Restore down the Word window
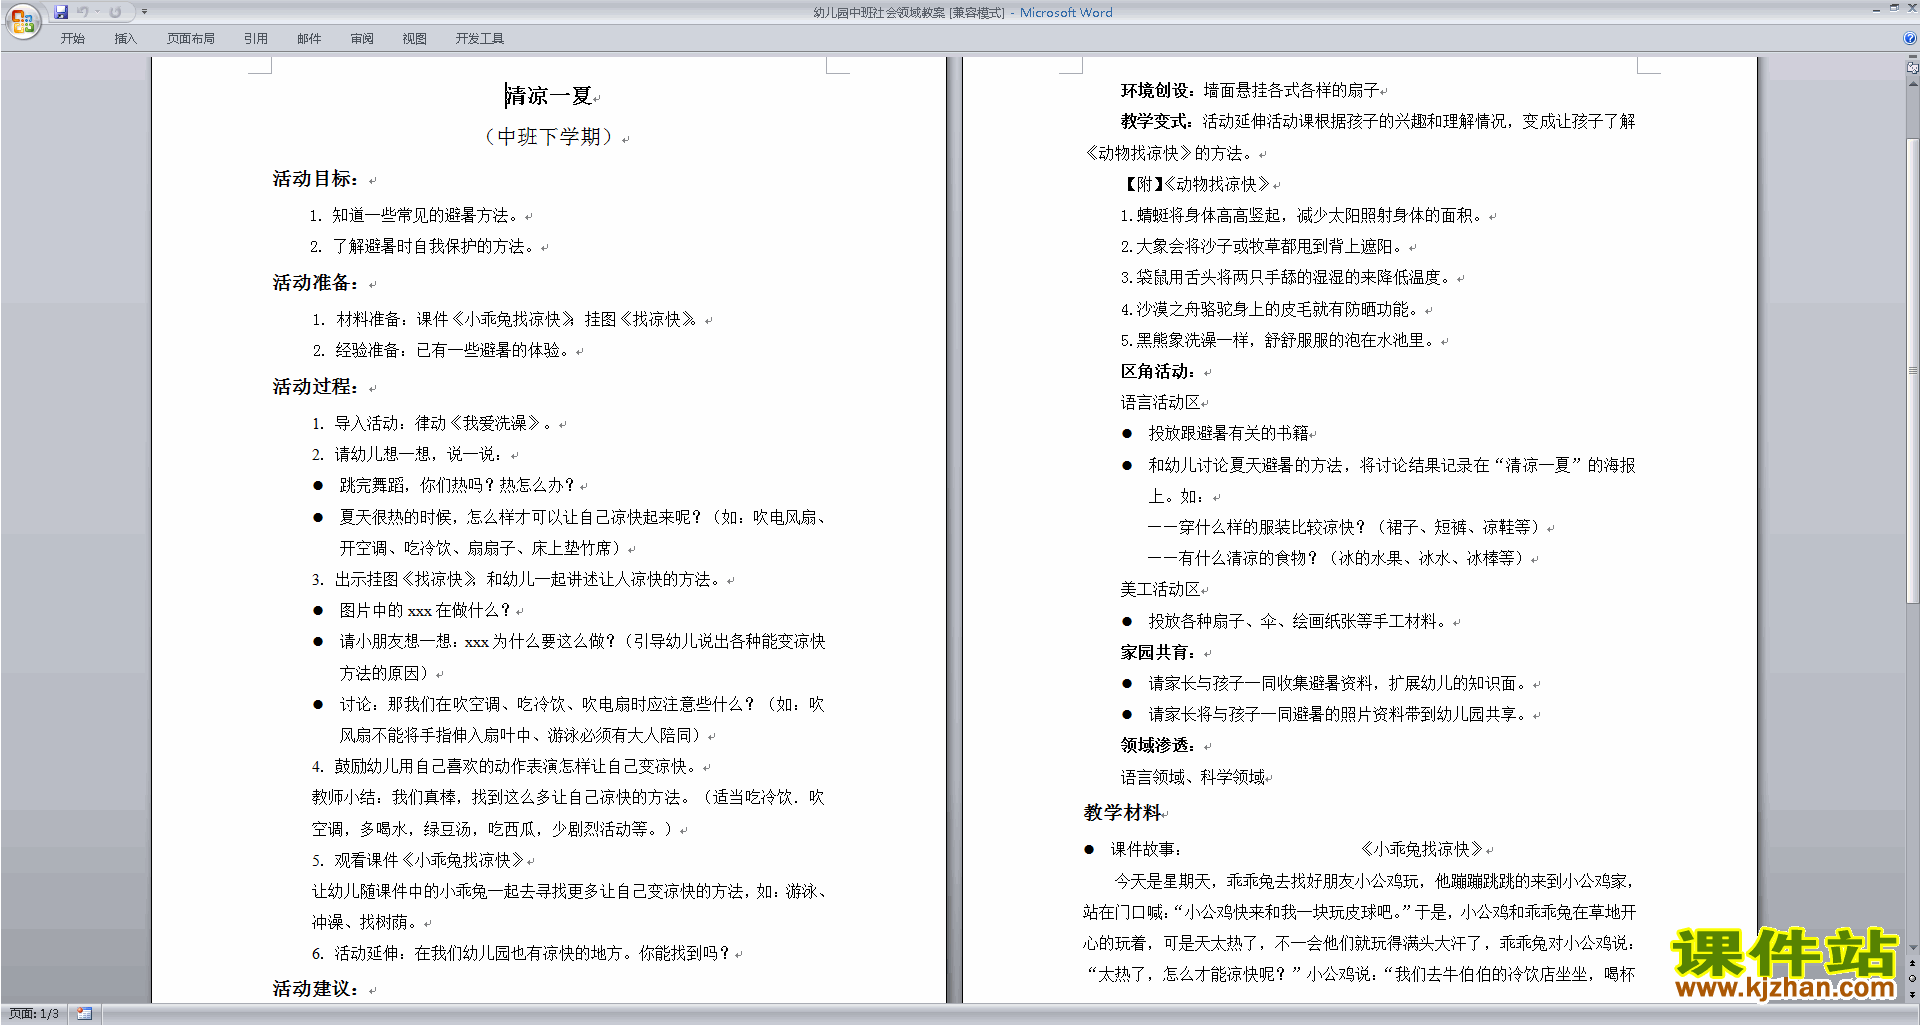The width and height of the screenshot is (1920, 1025). tap(1894, 8)
